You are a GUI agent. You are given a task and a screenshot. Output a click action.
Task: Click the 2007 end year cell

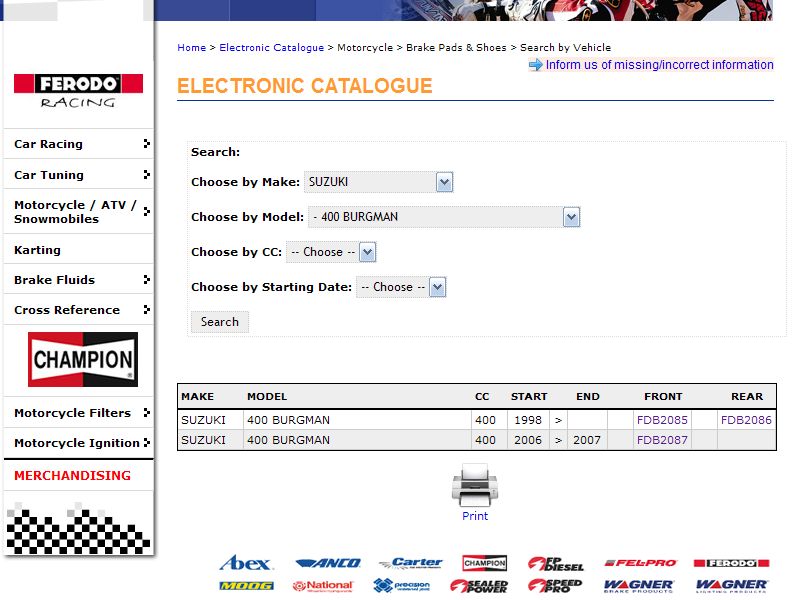[x=587, y=440]
